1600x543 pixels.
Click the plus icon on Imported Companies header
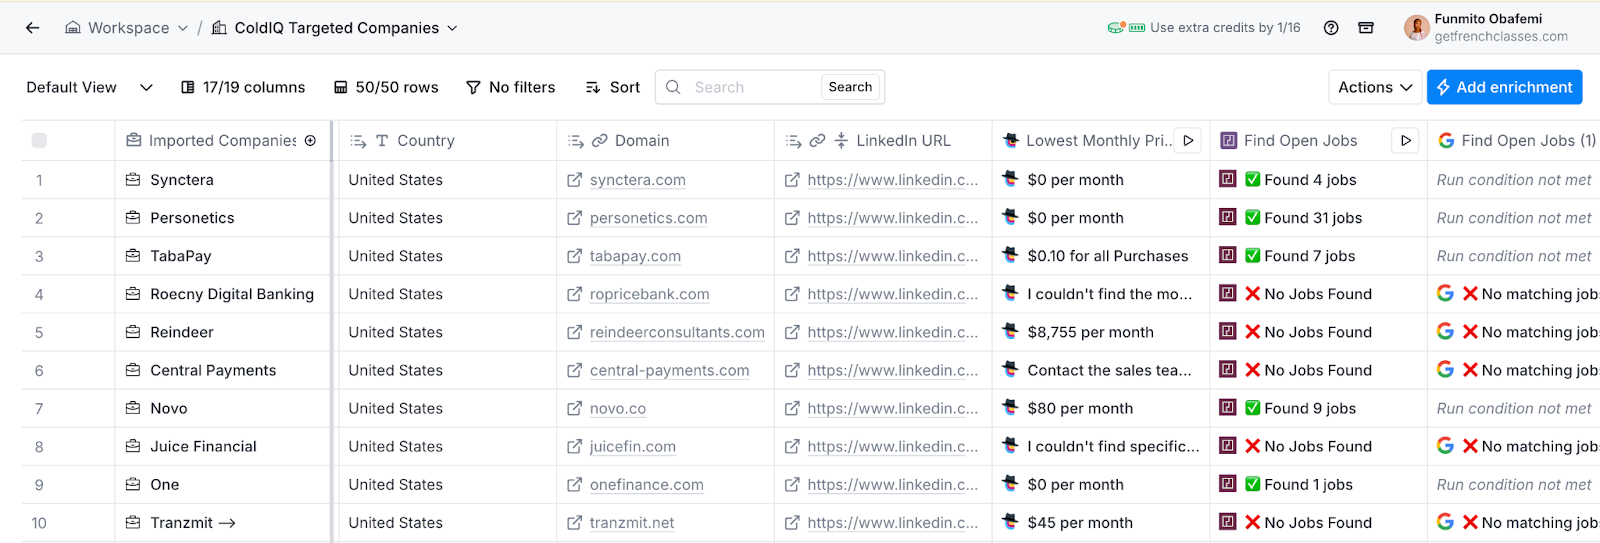click(x=311, y=141)
